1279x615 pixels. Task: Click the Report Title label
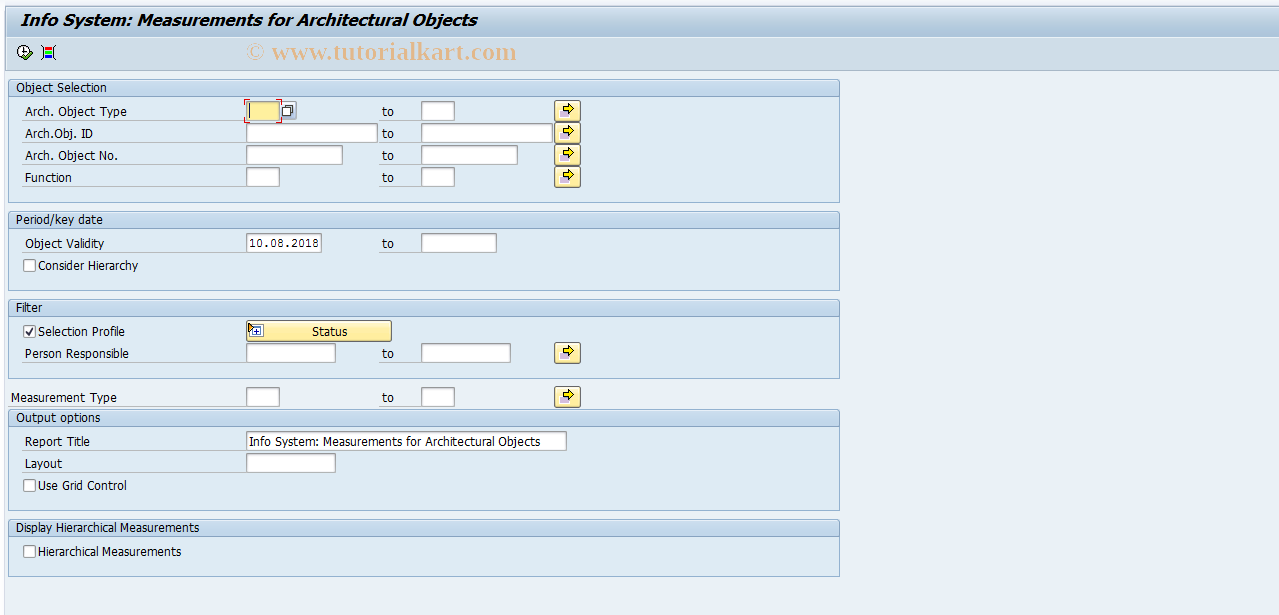tap(57, 442)
